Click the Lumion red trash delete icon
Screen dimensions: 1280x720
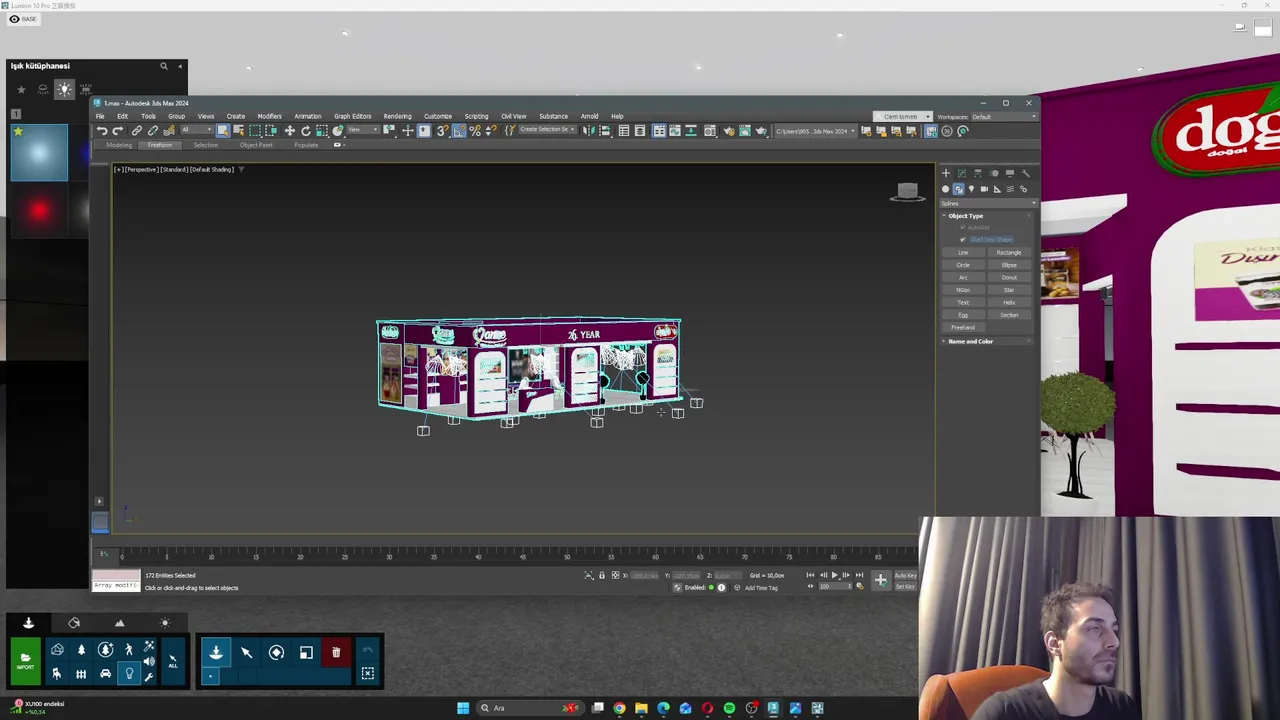tap(336, 652)
